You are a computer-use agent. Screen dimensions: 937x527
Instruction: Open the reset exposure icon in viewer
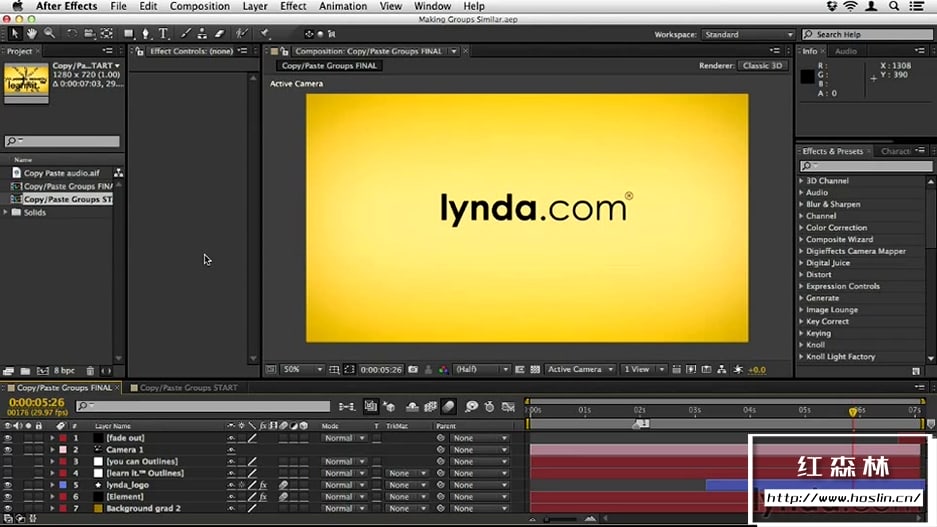[x=738, y=370]
